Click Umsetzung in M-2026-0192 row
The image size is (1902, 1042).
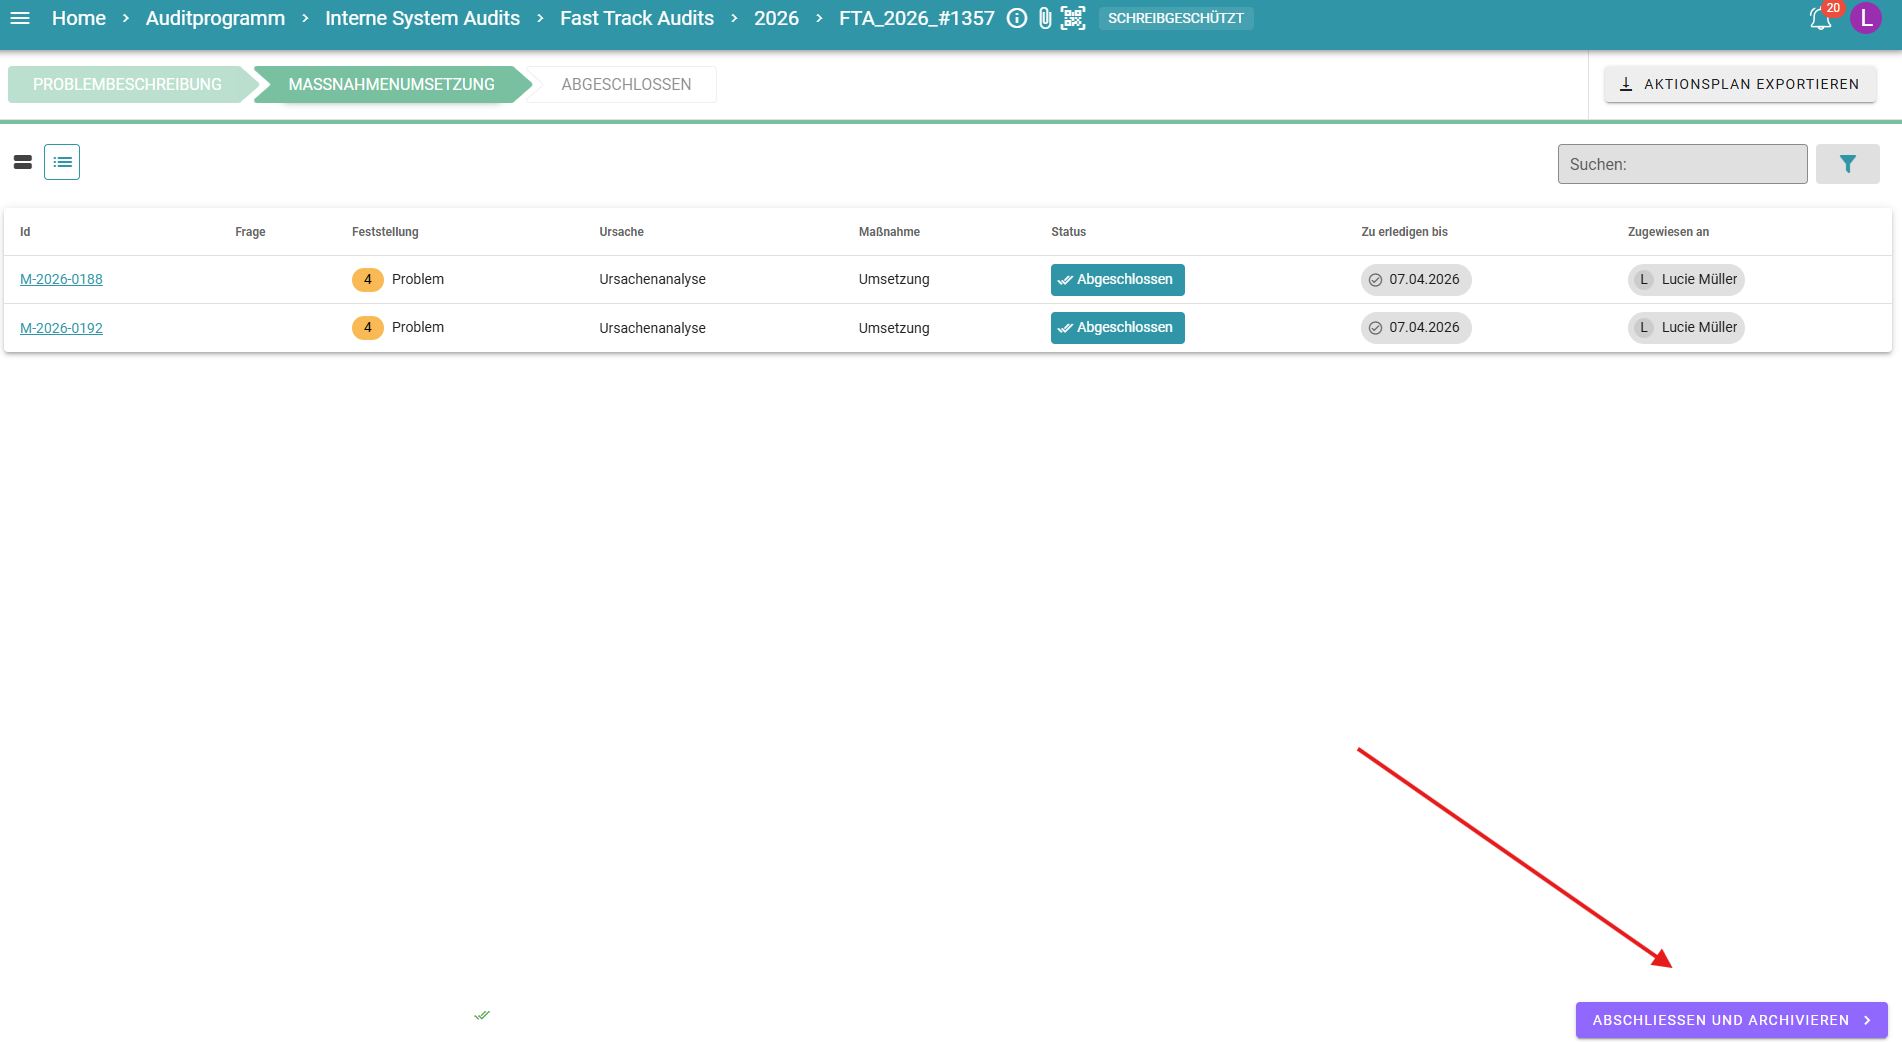tap(894, 328)
